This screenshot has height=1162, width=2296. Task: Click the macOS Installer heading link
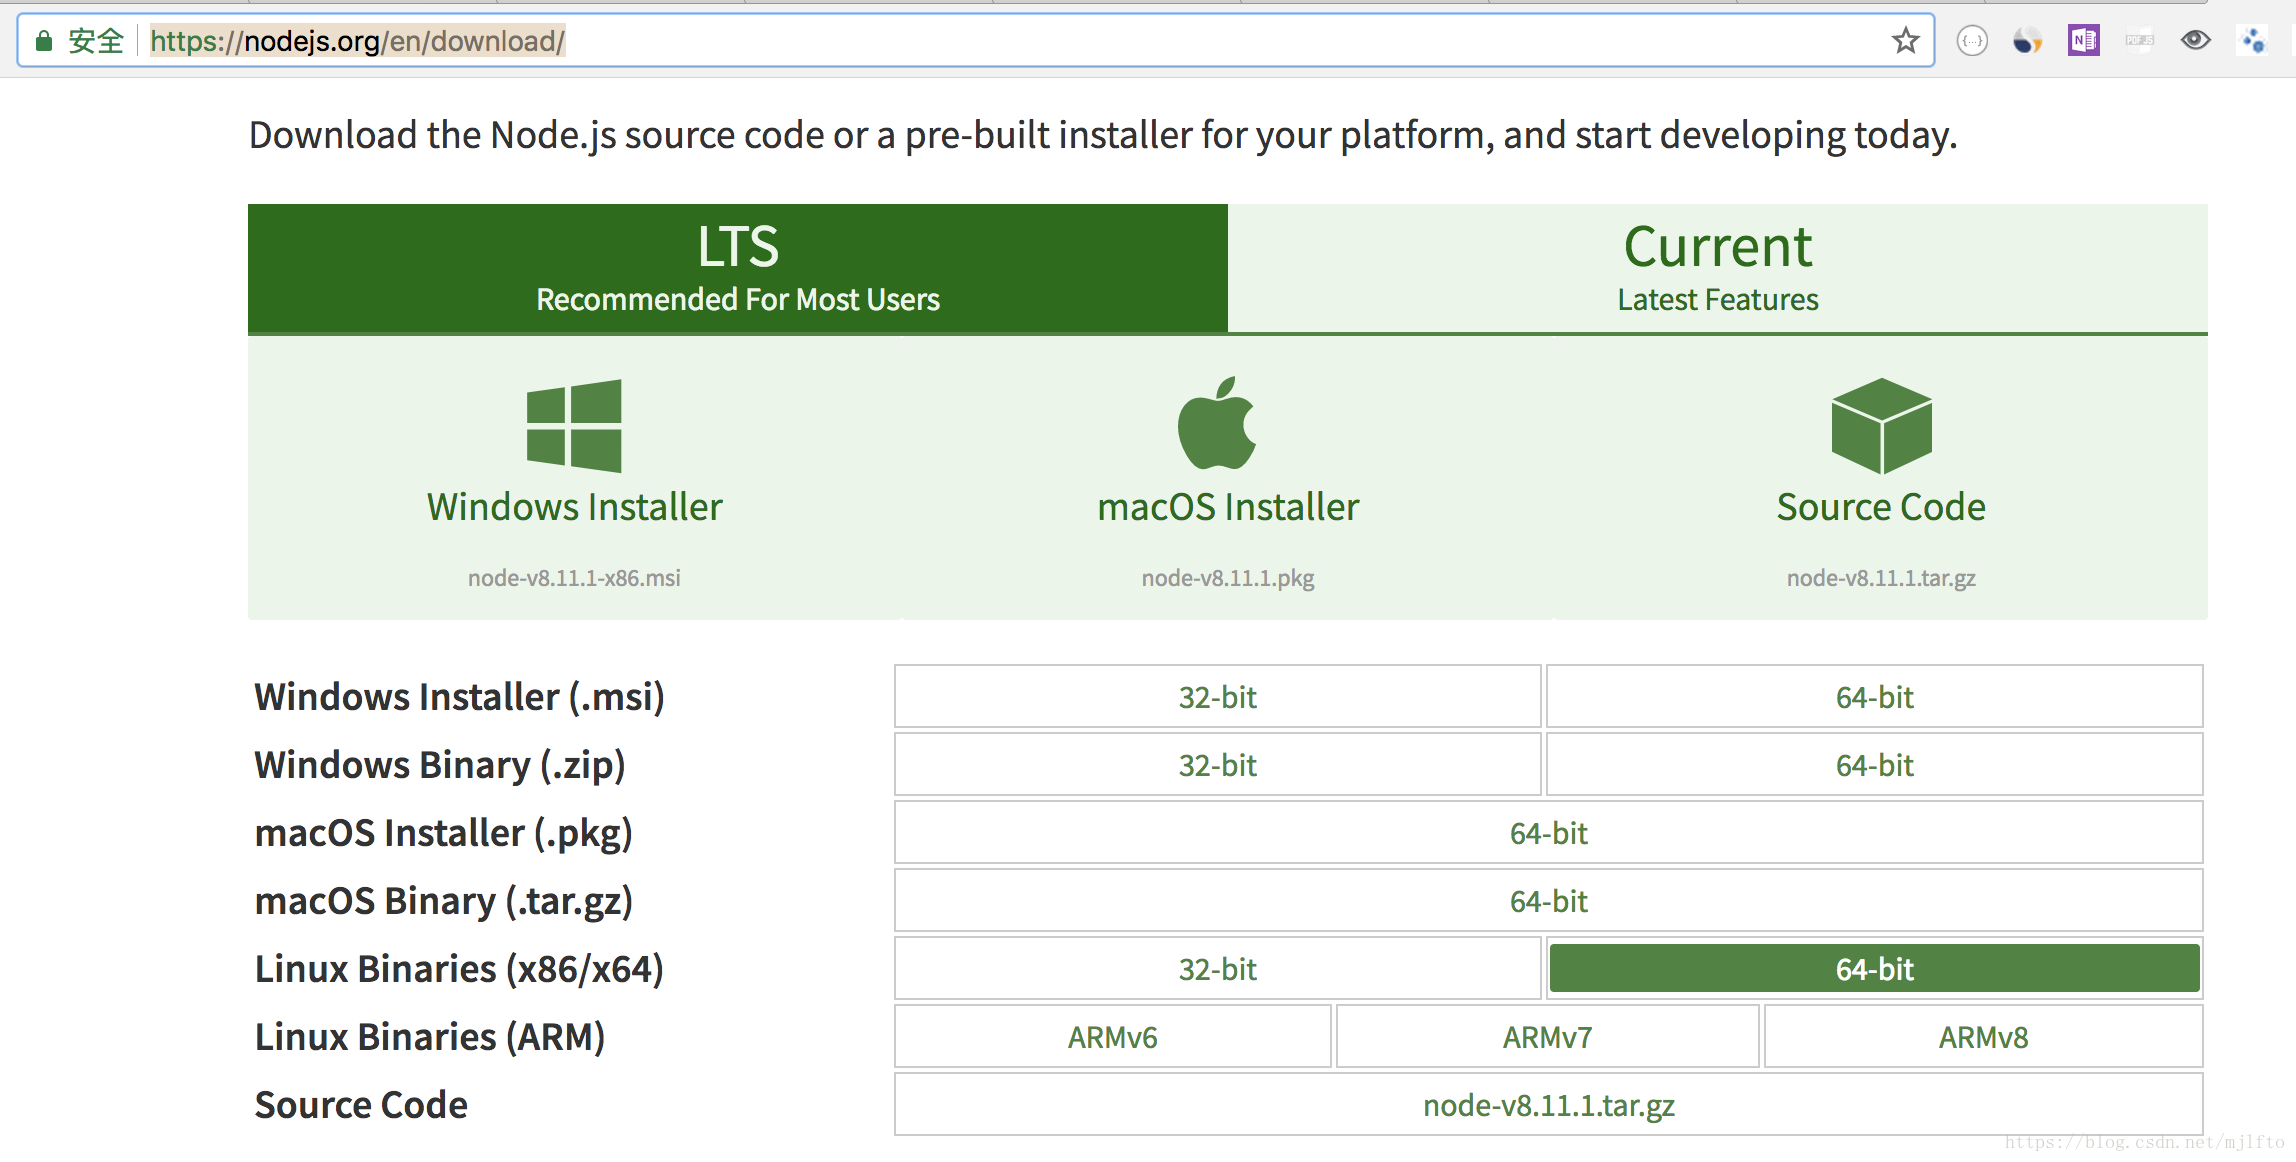tap(1228, 507)
